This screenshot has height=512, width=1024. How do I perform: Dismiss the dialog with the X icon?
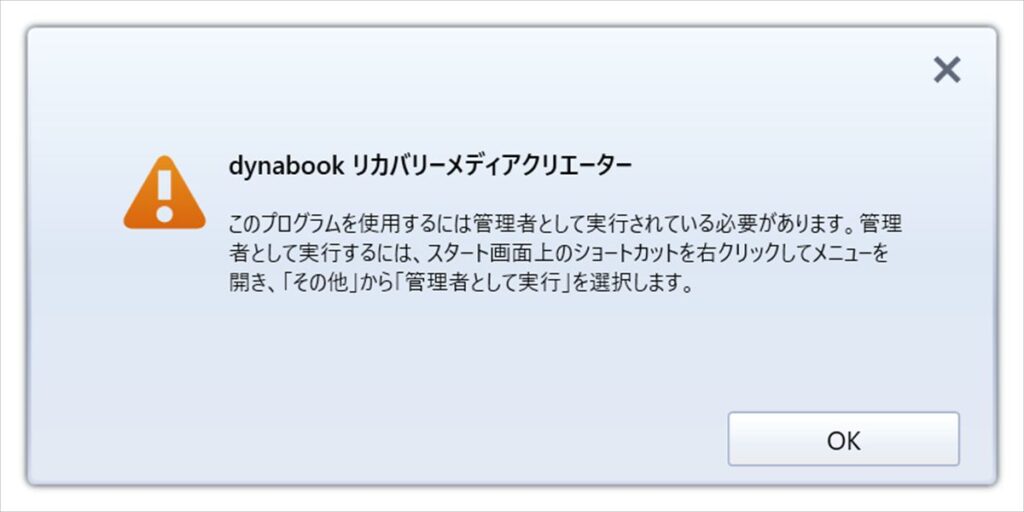tap(946, 69)
